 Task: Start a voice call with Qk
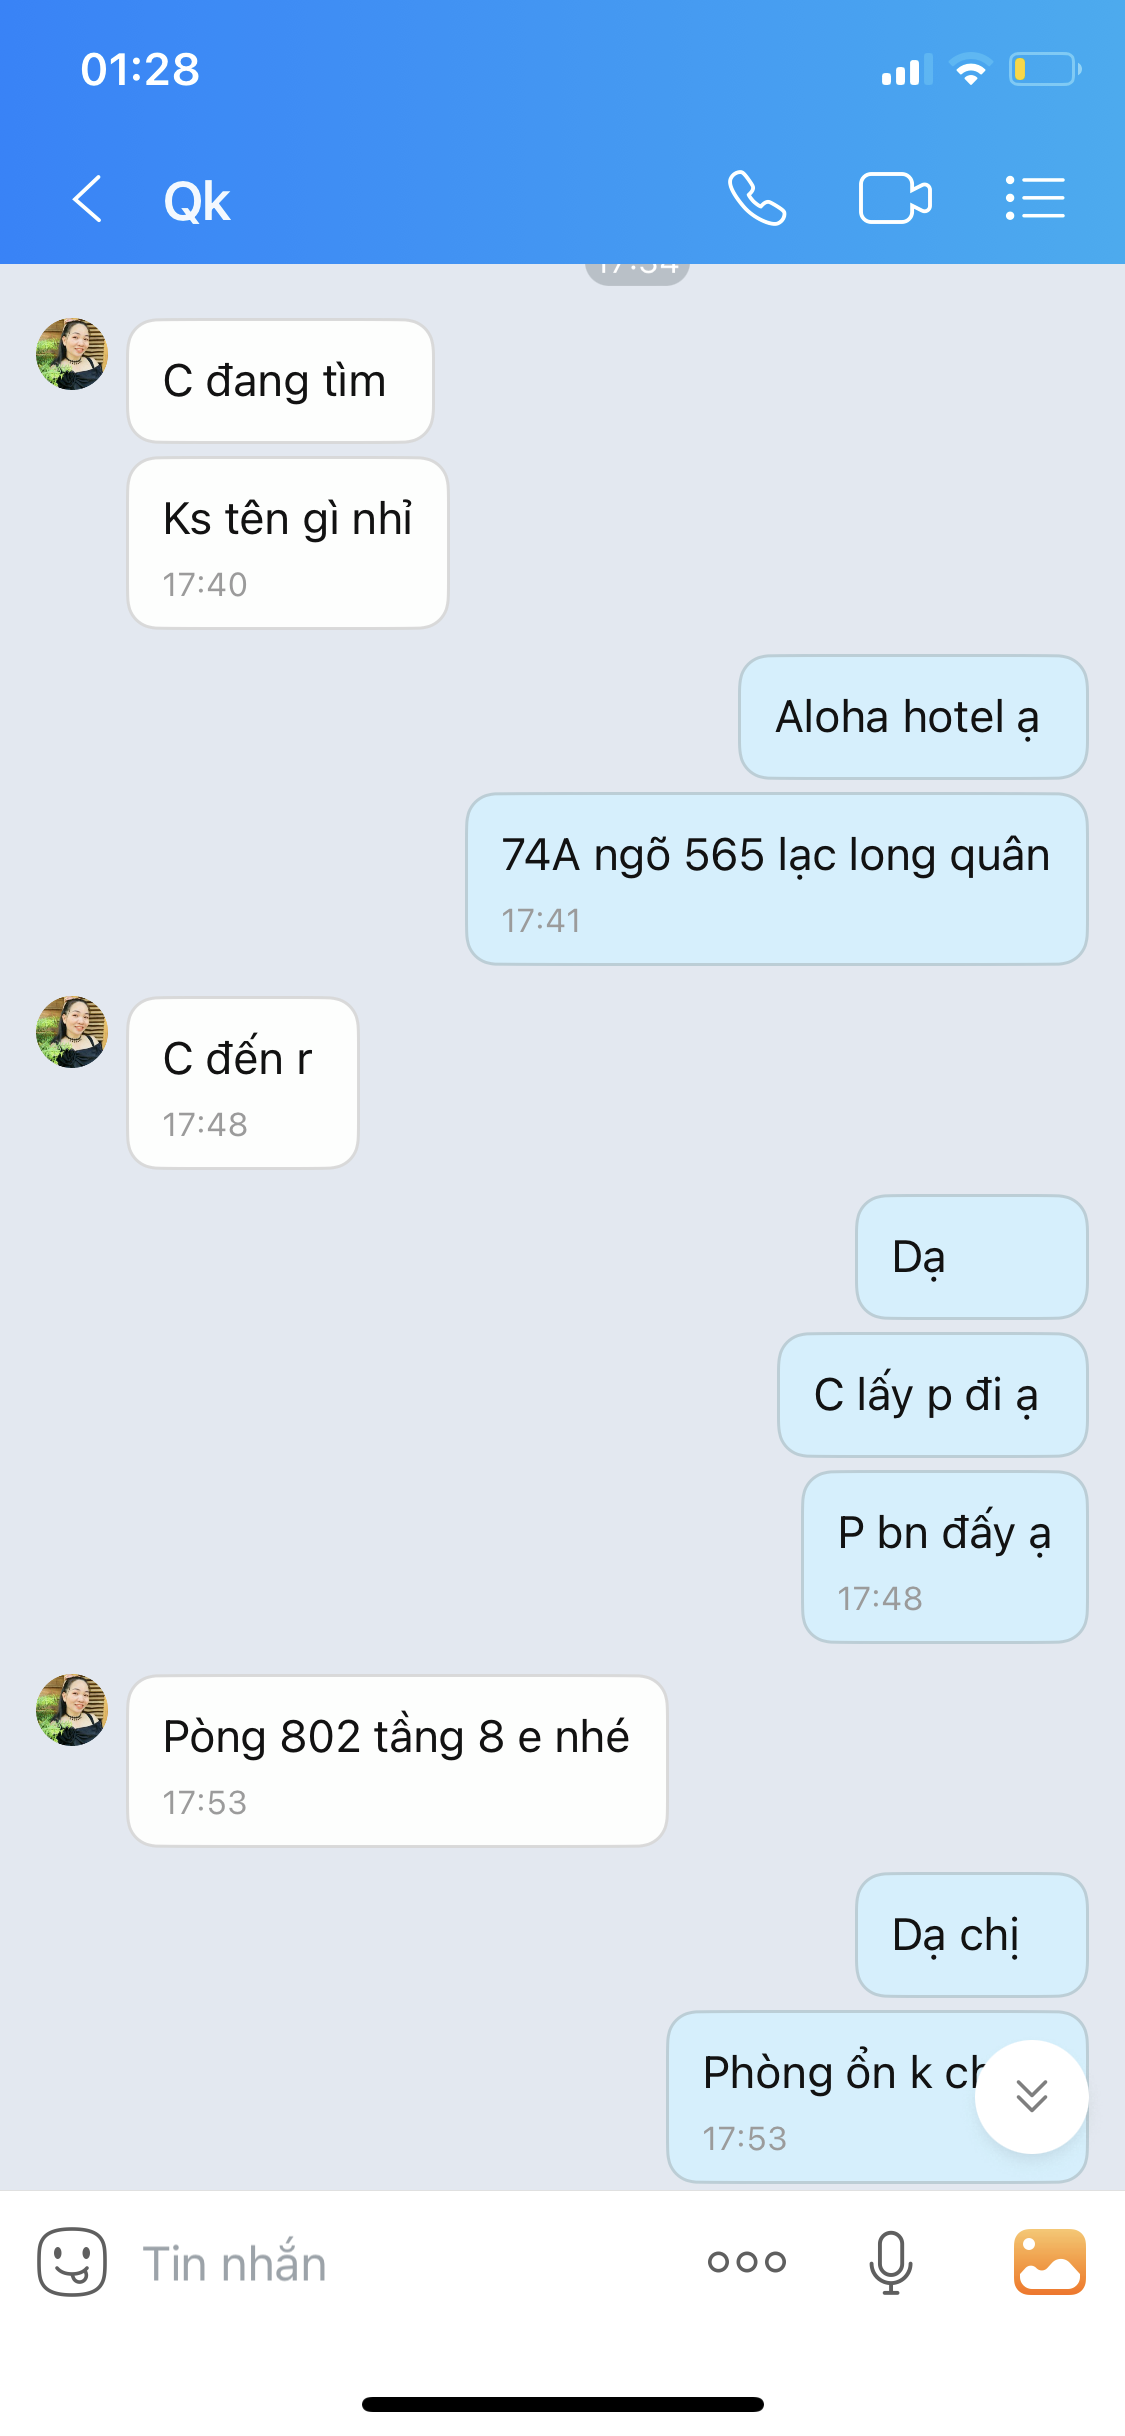click(x=757, y=198)
